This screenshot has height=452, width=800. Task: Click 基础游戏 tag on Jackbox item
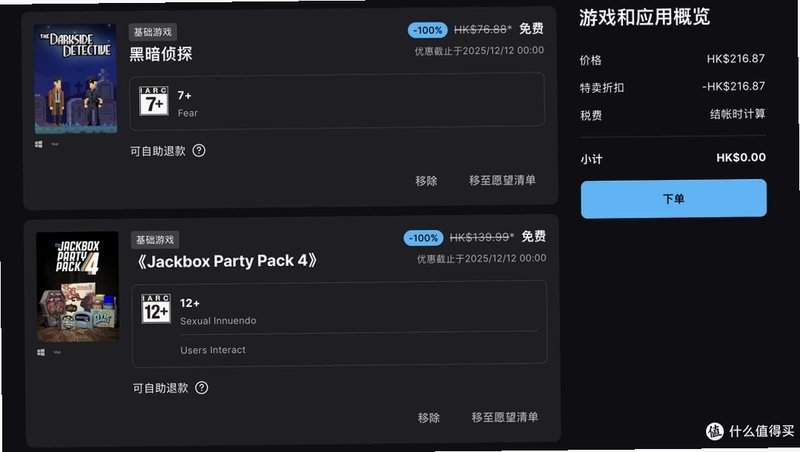[x=155, y=240]
